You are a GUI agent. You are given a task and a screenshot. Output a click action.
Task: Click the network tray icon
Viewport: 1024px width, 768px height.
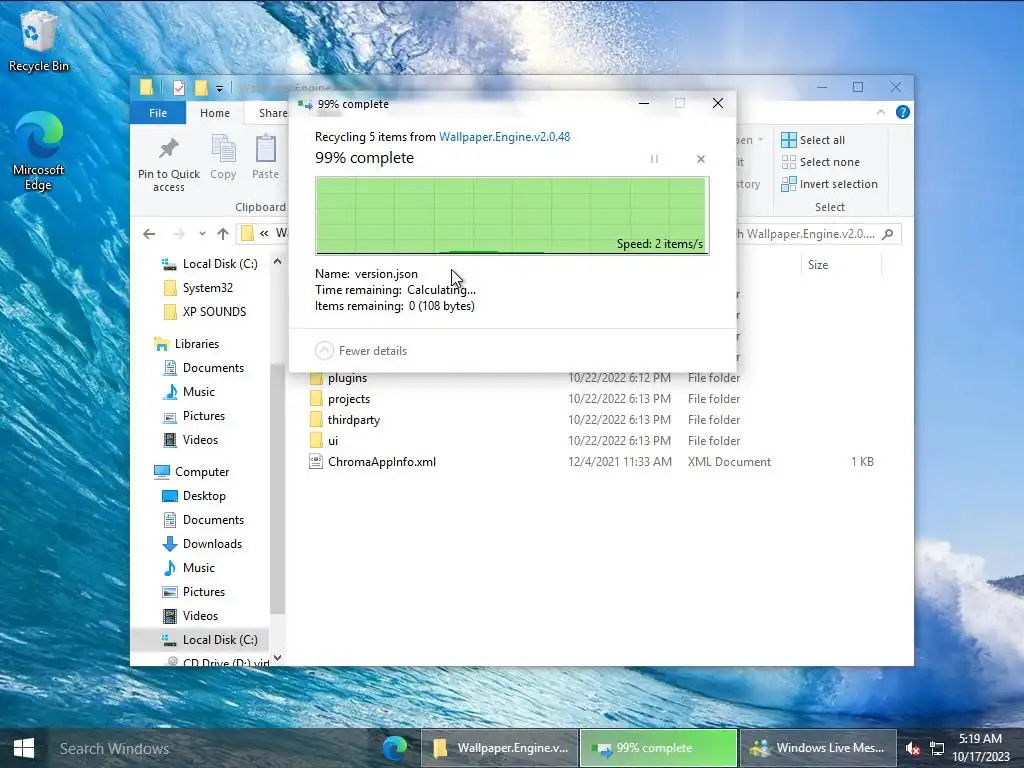coord(936,748)
